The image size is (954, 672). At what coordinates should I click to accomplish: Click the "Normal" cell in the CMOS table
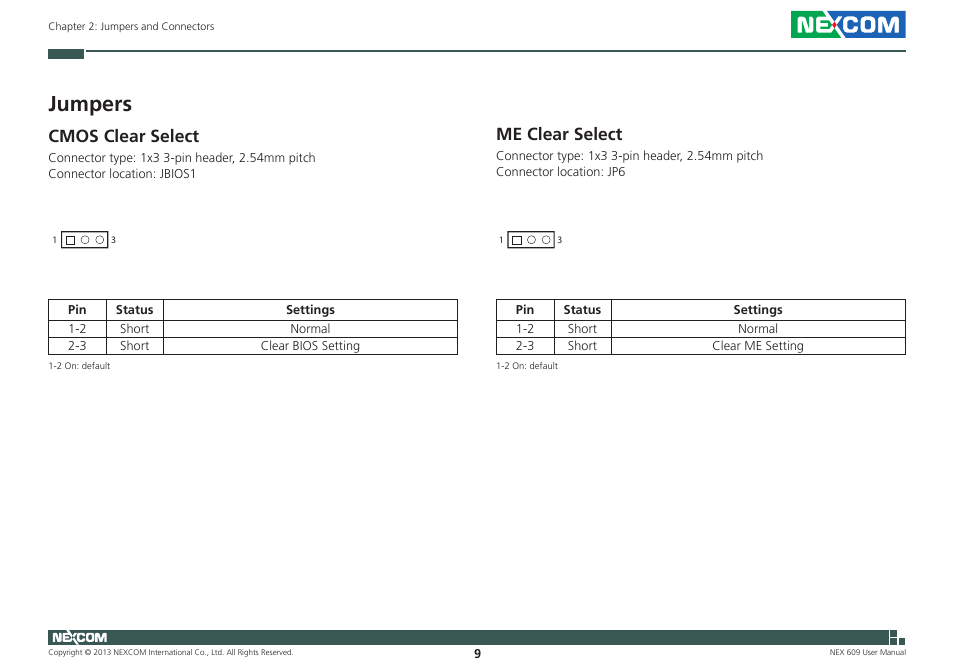(310, 329)
